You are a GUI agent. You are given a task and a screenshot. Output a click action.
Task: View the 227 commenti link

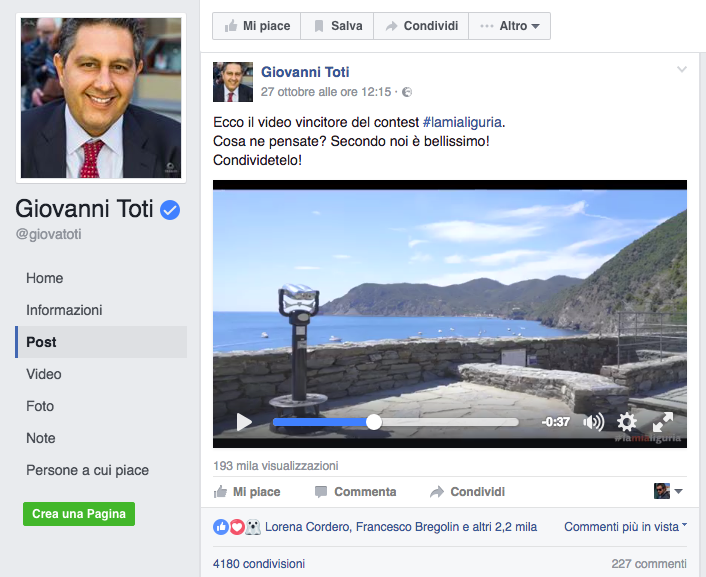click(649, 564)
